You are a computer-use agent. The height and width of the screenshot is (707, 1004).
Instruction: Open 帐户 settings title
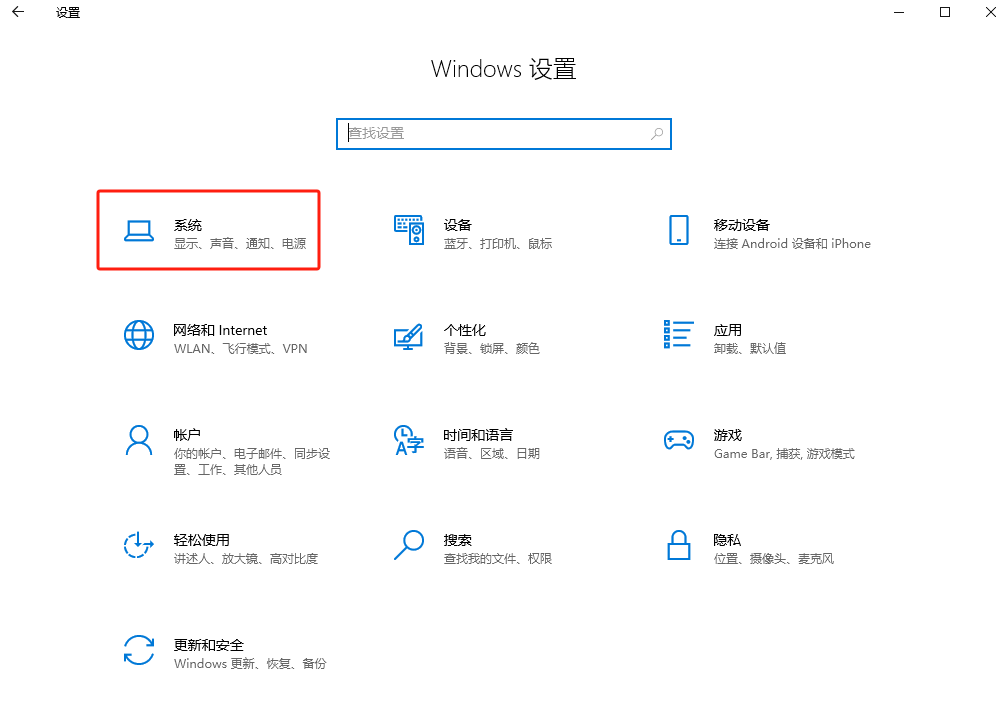pos(187,435)
